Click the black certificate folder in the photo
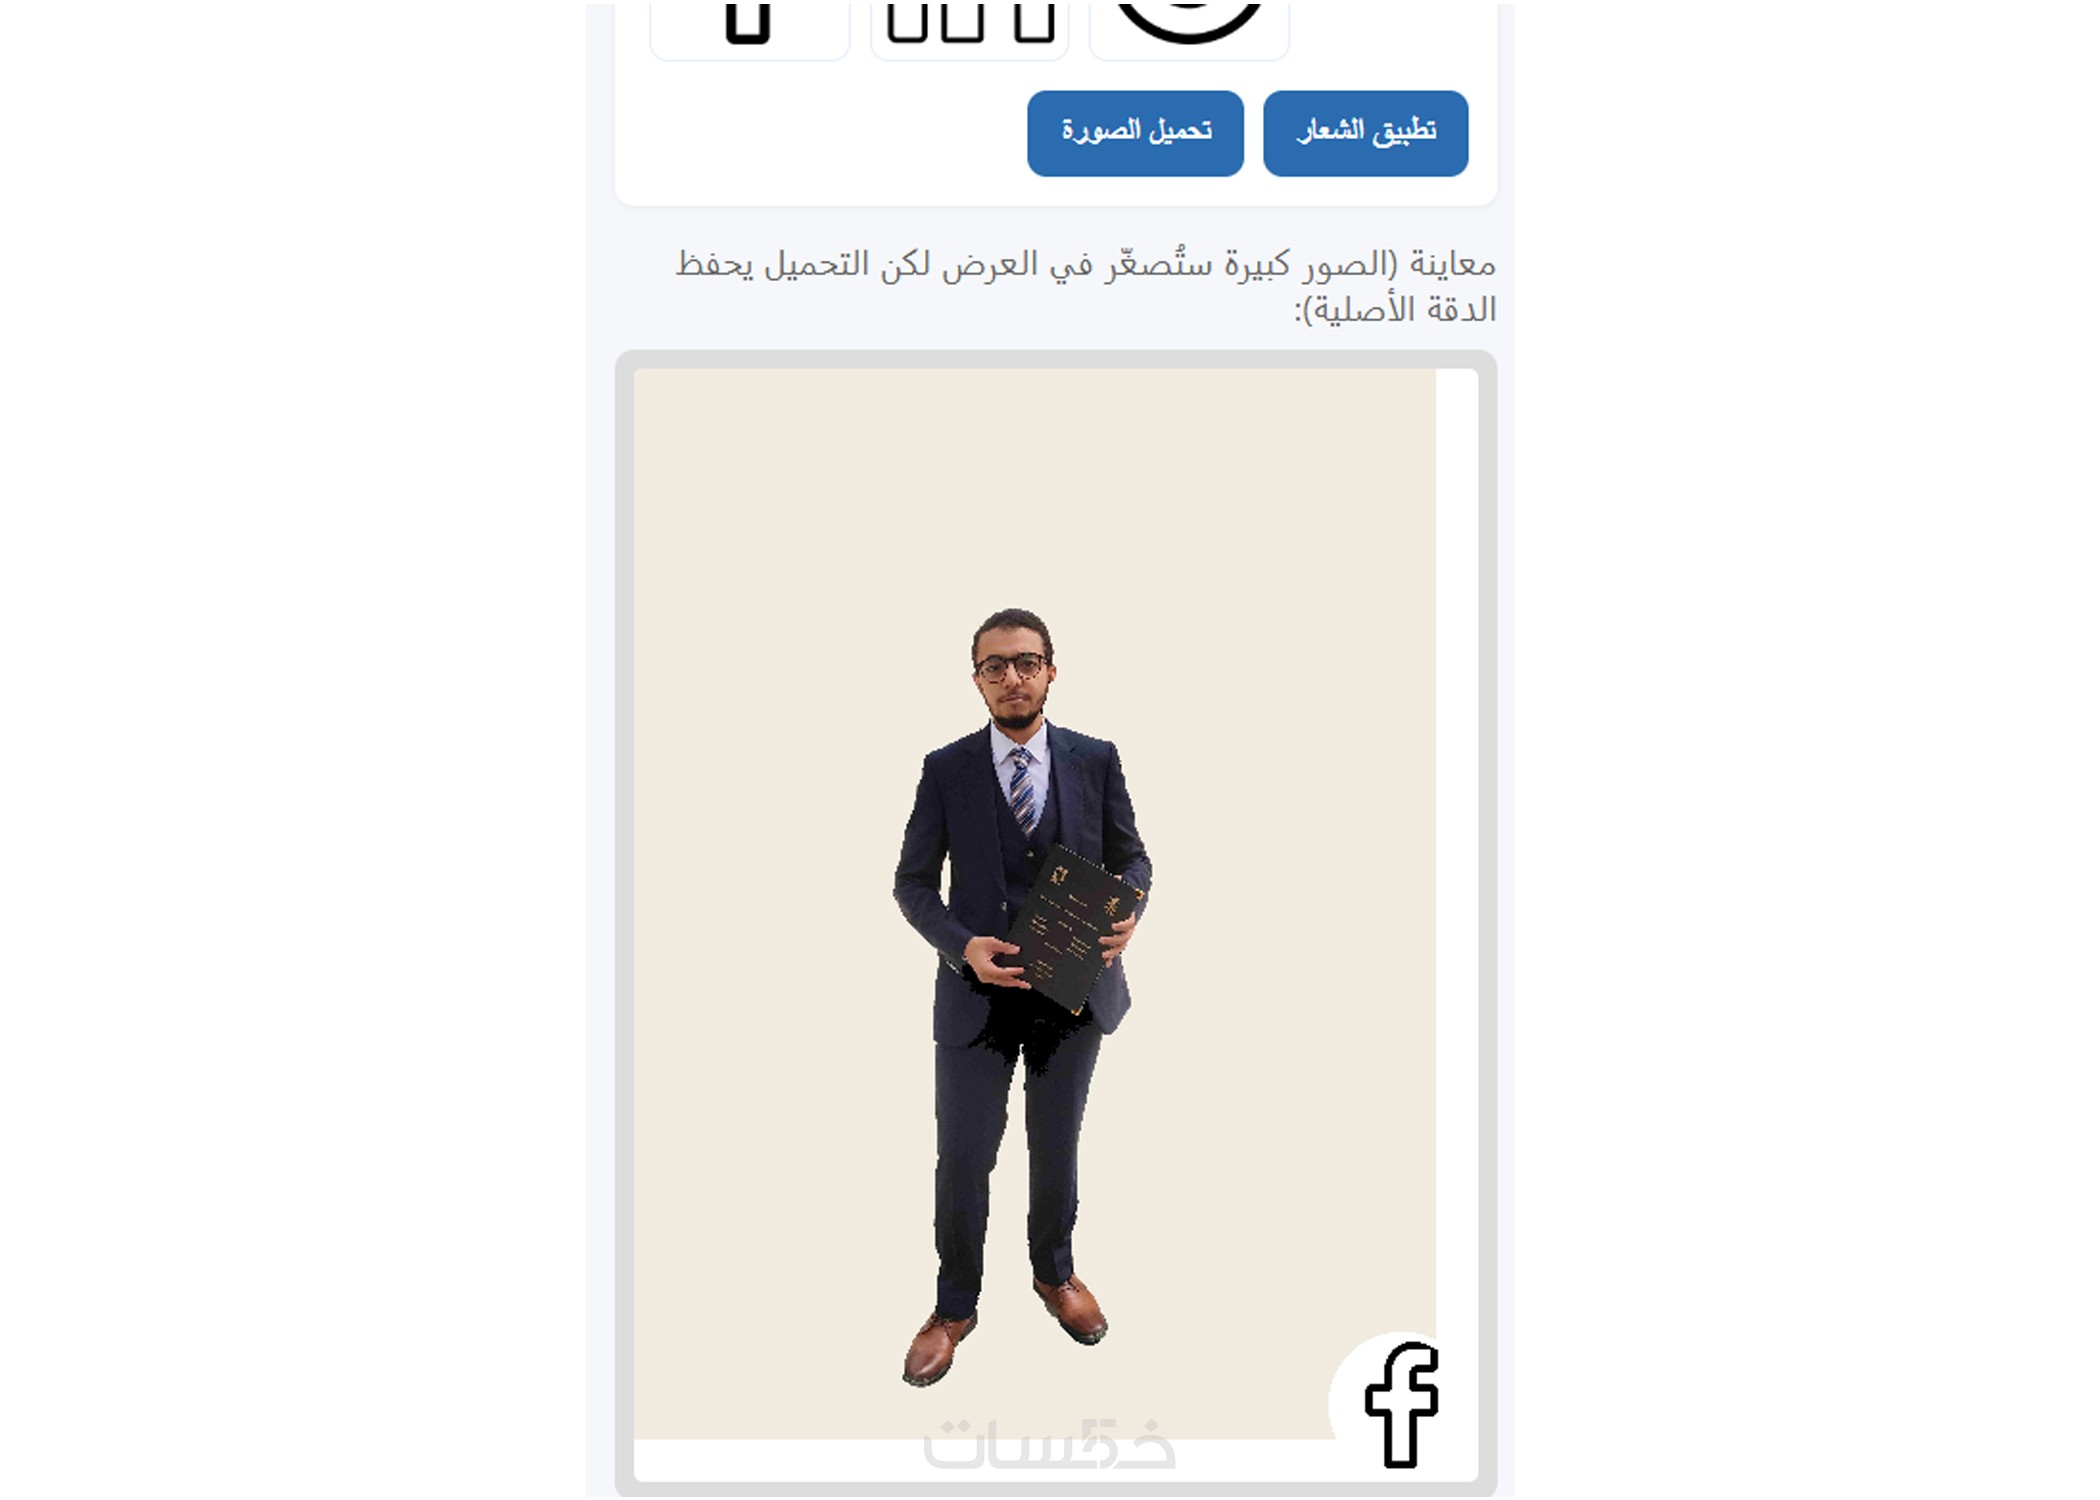 [x=1070, y=927]
